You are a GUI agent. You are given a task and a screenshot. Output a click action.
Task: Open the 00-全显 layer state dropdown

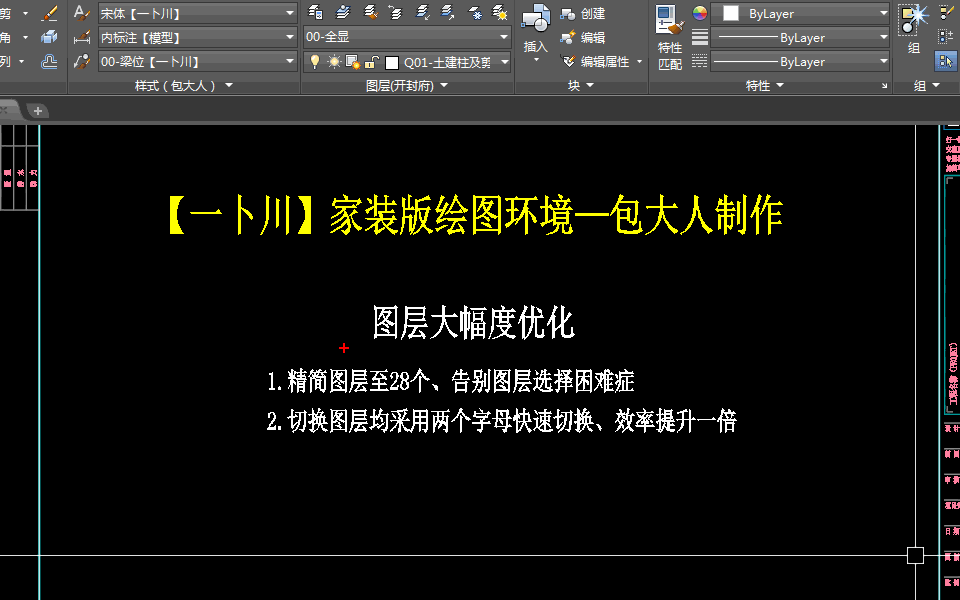tap(407, 37)
